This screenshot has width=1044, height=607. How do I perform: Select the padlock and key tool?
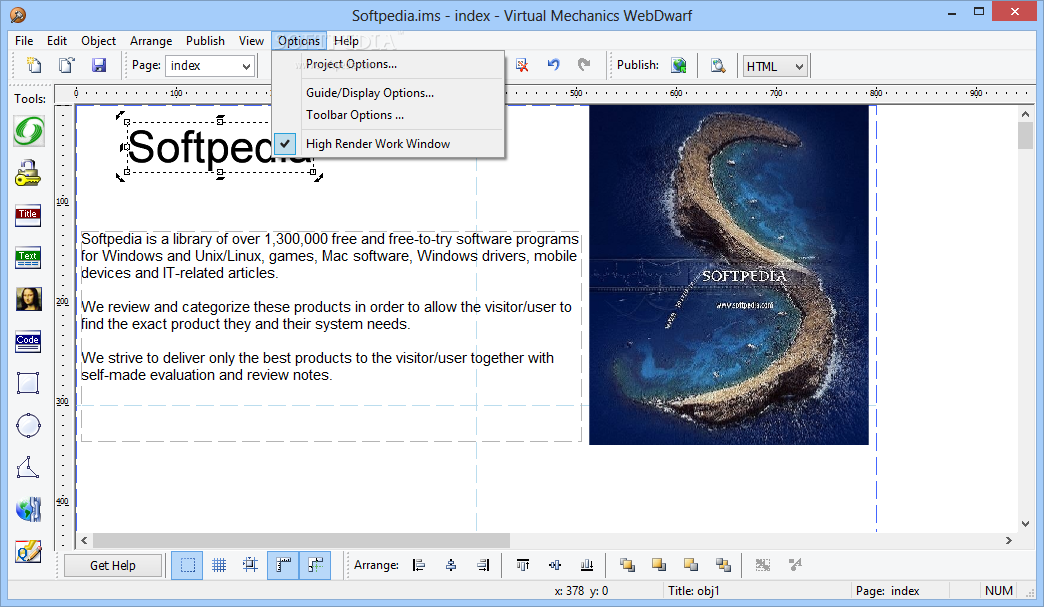pos(28,173)
